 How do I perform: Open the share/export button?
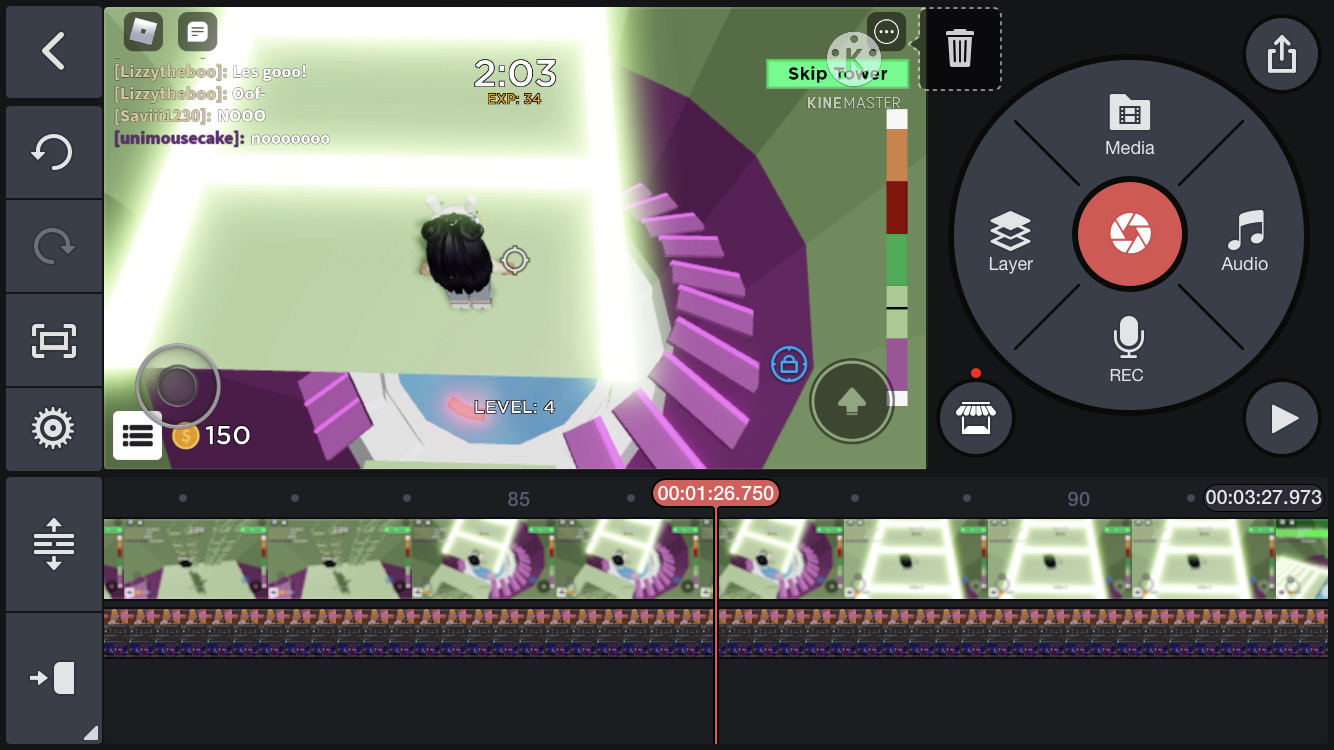coord(1281,54)
